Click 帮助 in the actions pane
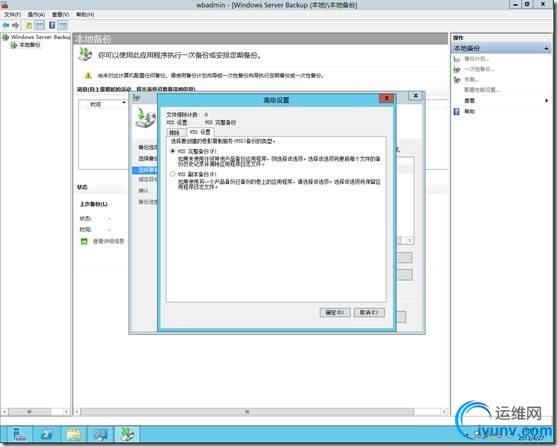 pyautogui.click(x=469, y=111)
